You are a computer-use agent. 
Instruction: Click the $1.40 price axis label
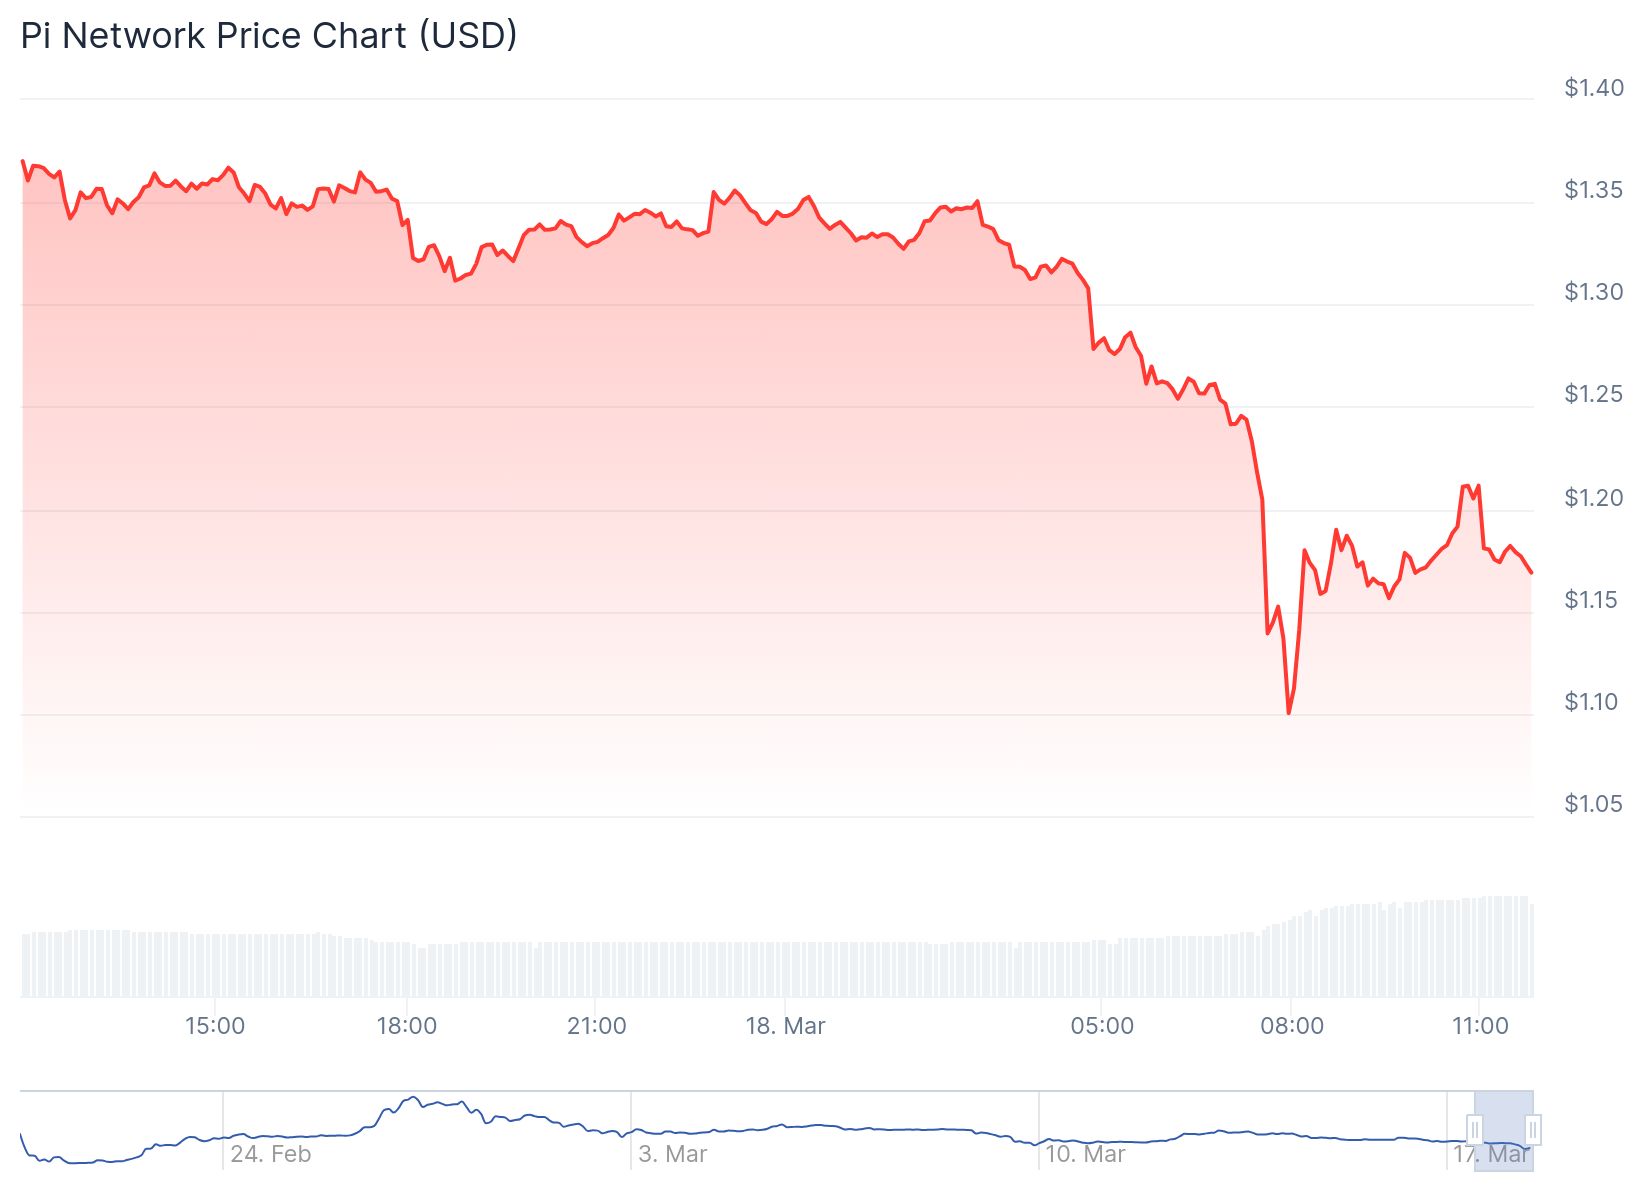(1593, 88)
